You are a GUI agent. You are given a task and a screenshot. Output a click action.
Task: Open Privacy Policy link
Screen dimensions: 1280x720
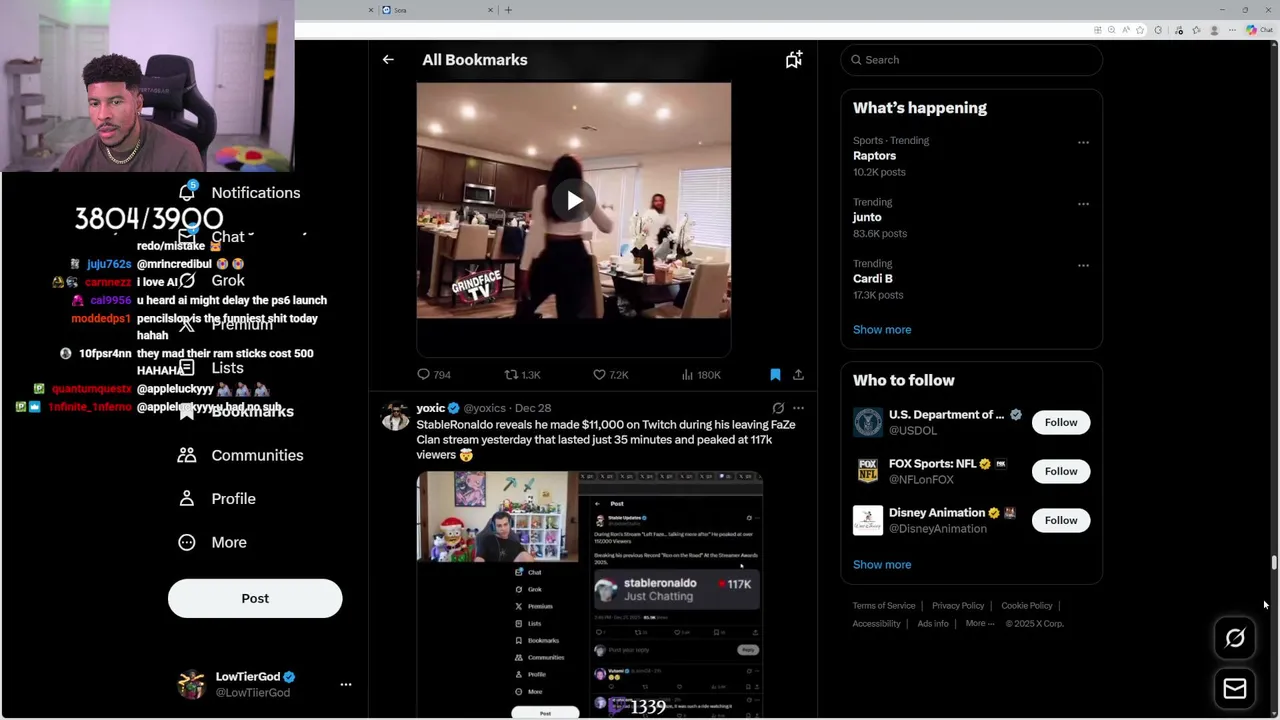click(x=958, y=606)
